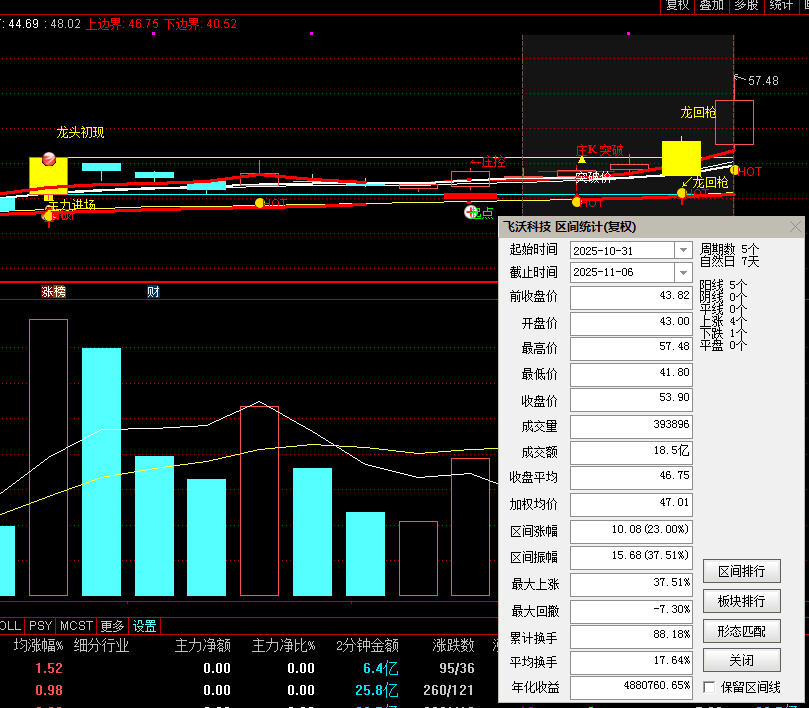The image size is (809, 708).
Task: Enable the 保留区间线 checkbox
Action: coord(710,688)
